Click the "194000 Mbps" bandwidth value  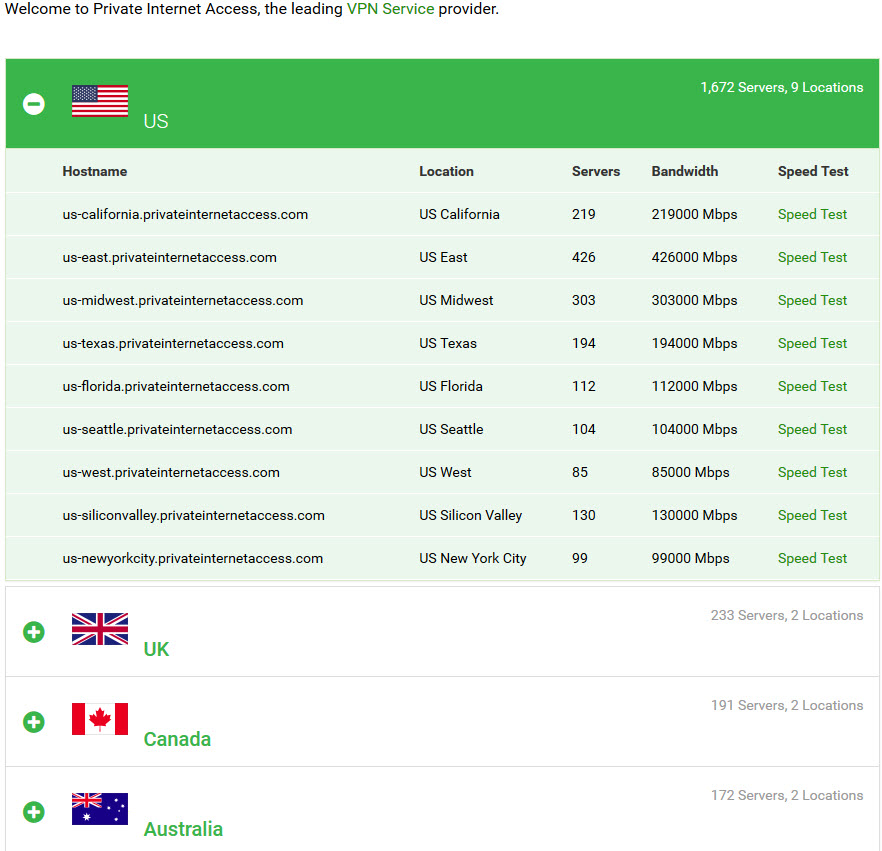click(694, 343)
